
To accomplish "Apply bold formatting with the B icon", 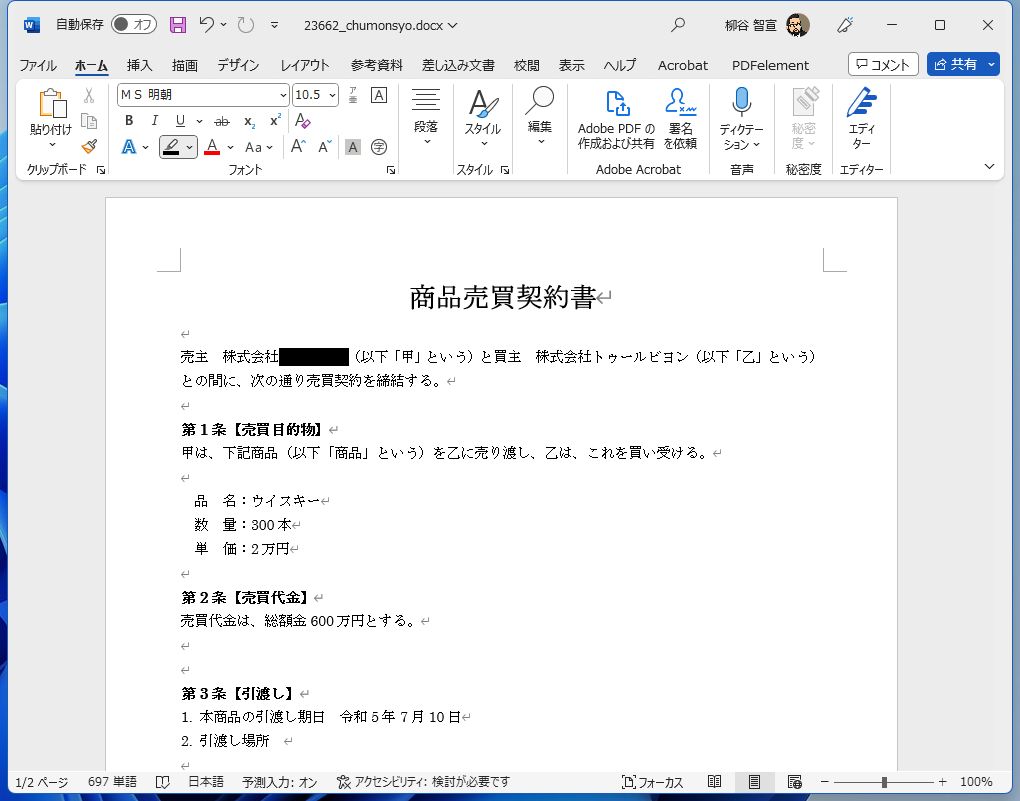I will pyautogui.click(x=129, y=119).
